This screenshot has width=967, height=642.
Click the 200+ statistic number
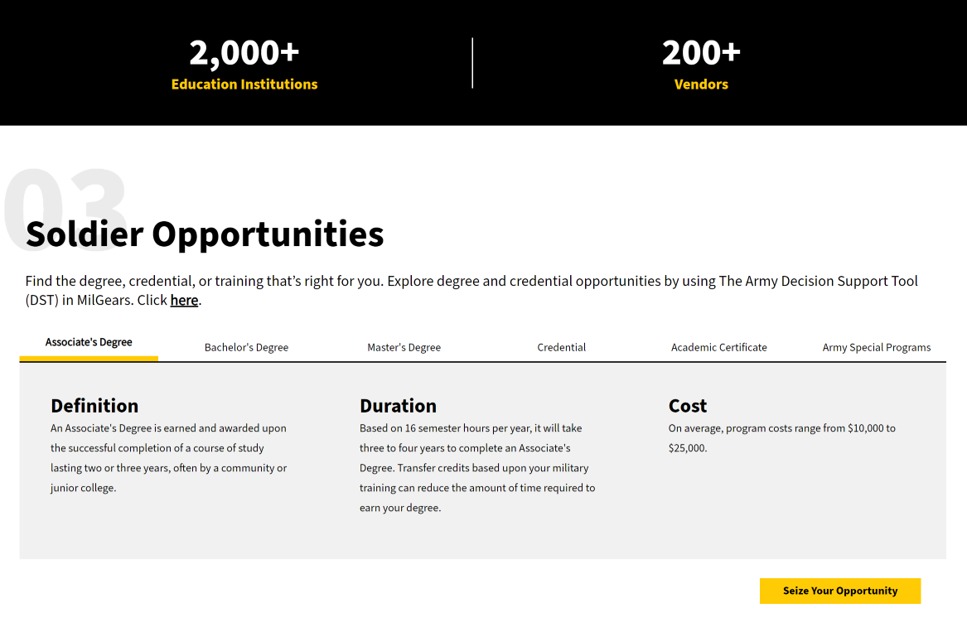coord(701,52)
